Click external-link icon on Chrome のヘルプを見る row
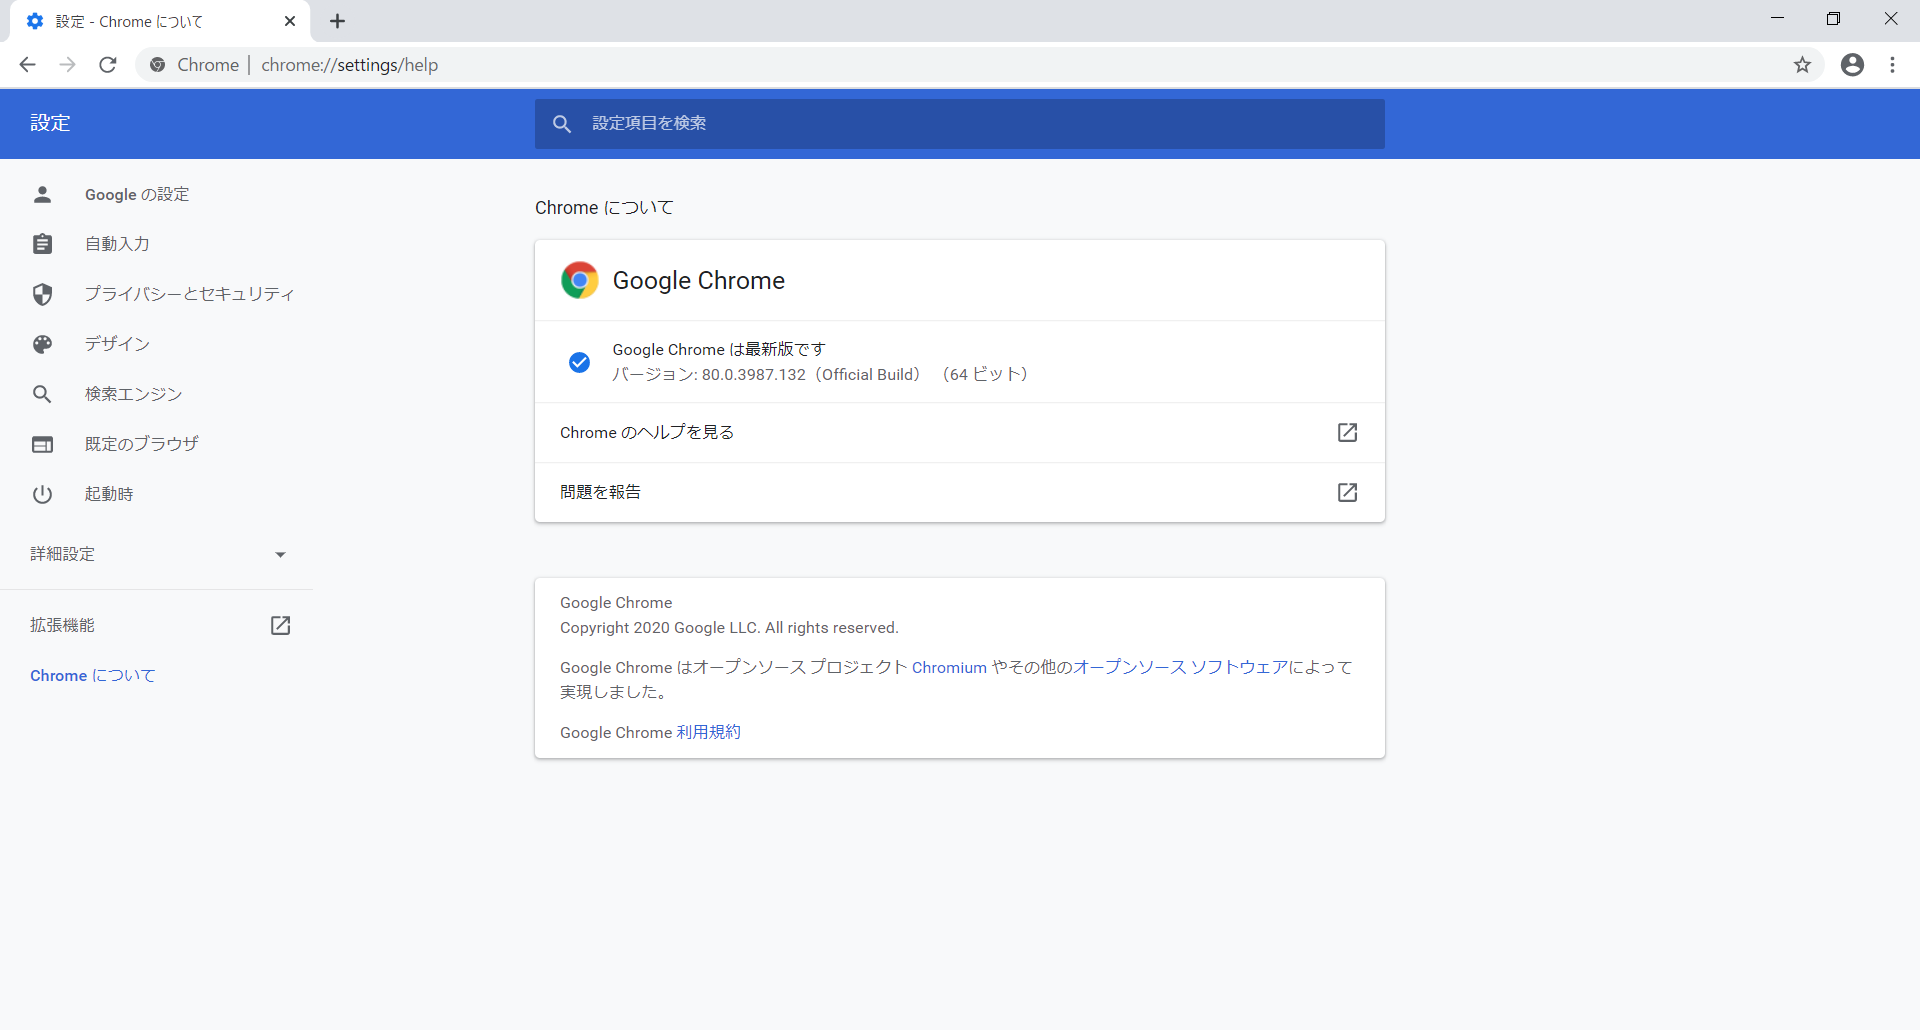 coord(1347,432)
